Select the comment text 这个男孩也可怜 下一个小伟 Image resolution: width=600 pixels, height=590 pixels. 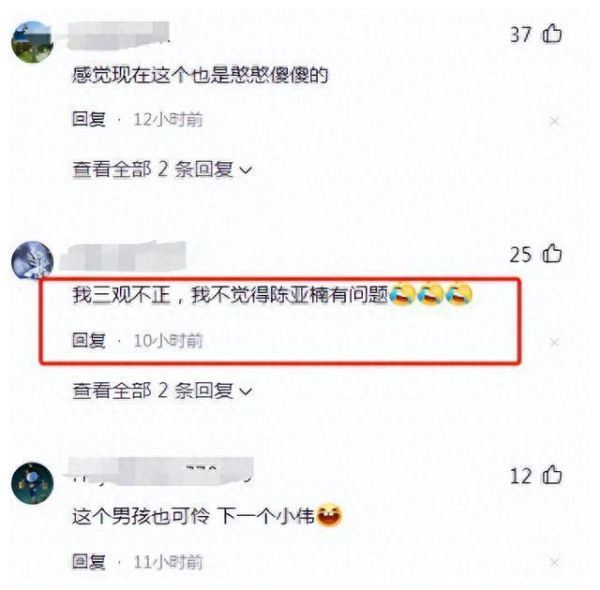click(x=193, y=516)
